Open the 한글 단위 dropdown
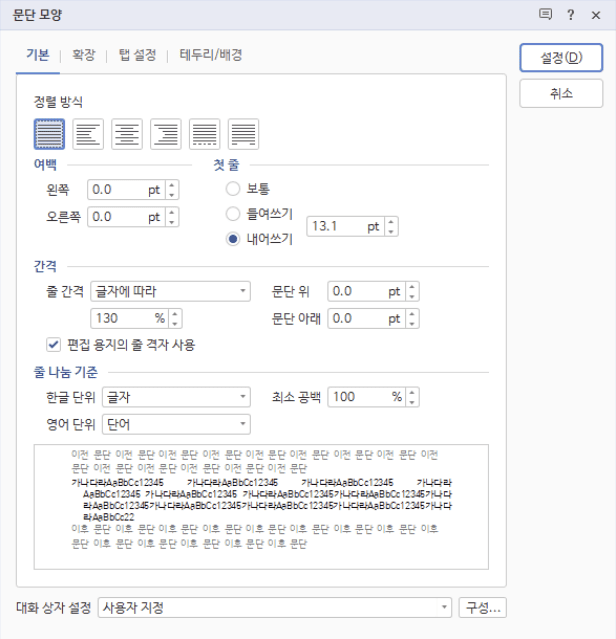The width and height of the screenshot is (616, 639). (x=176, y=397)
